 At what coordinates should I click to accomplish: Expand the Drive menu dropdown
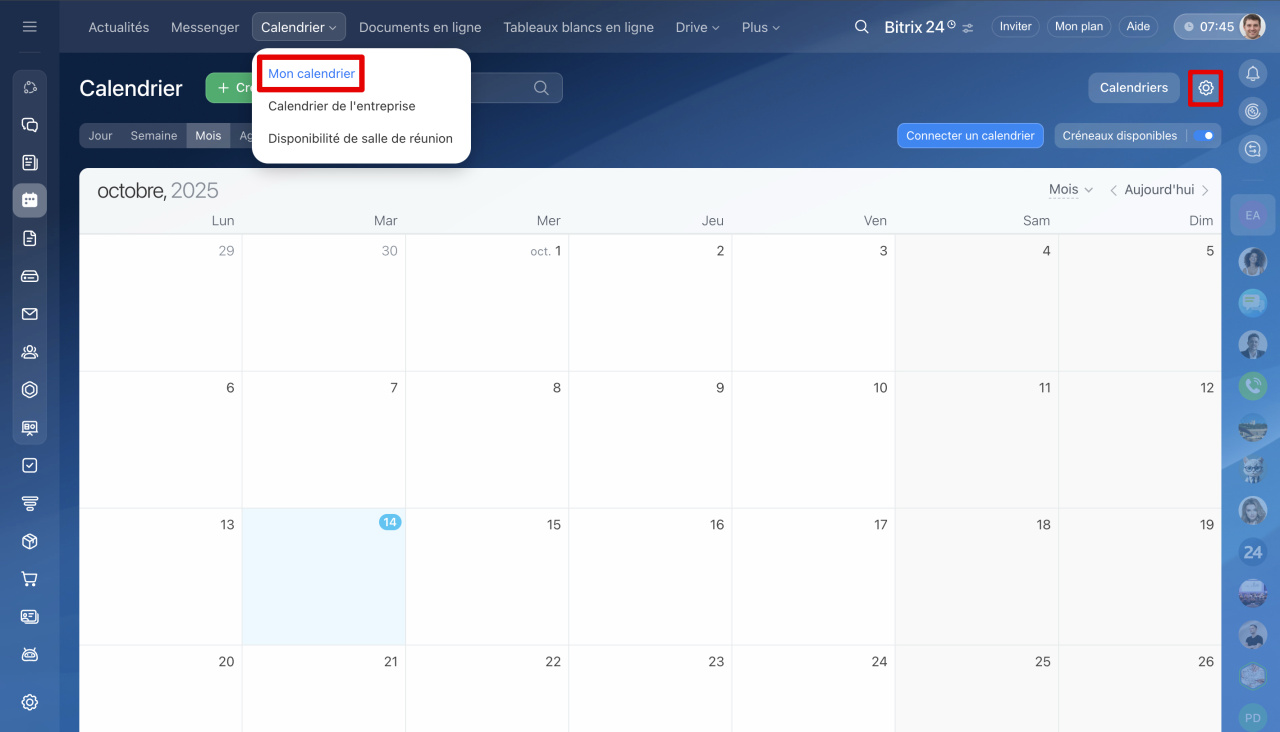click(x=697, y=27)
